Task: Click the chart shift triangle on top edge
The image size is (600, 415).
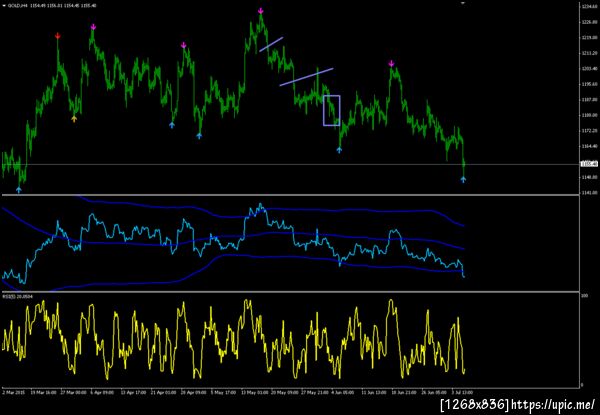Action: pyautogui.click(x=463, y=2)
